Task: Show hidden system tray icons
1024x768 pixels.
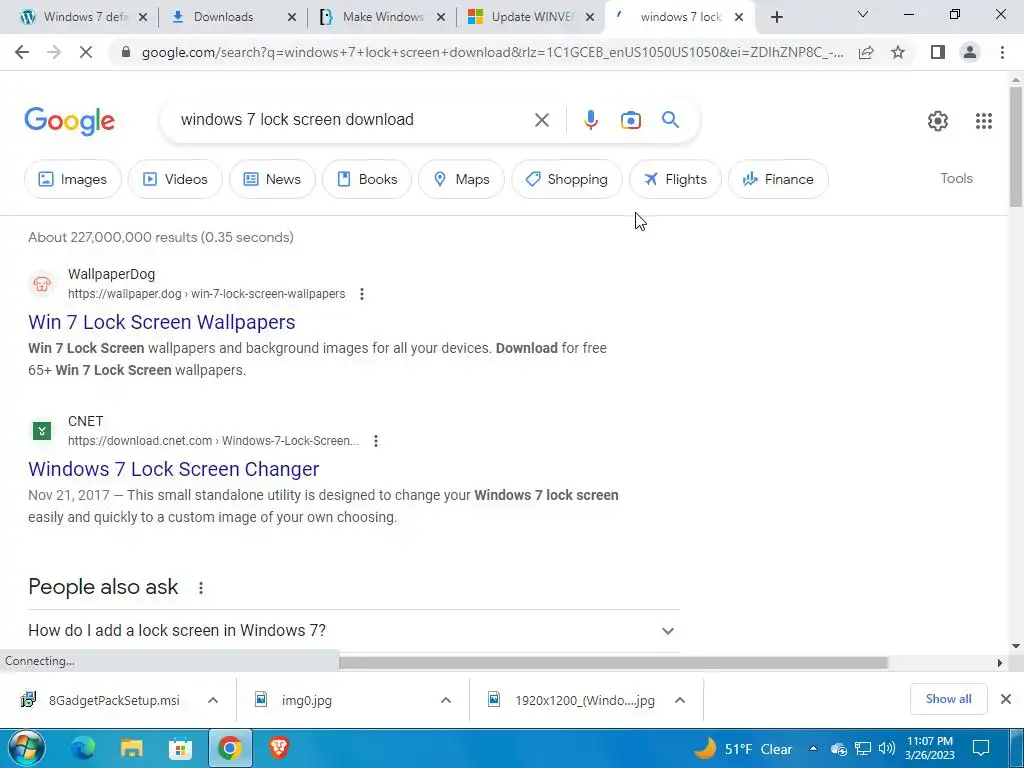Action: [x=813, y=748]
